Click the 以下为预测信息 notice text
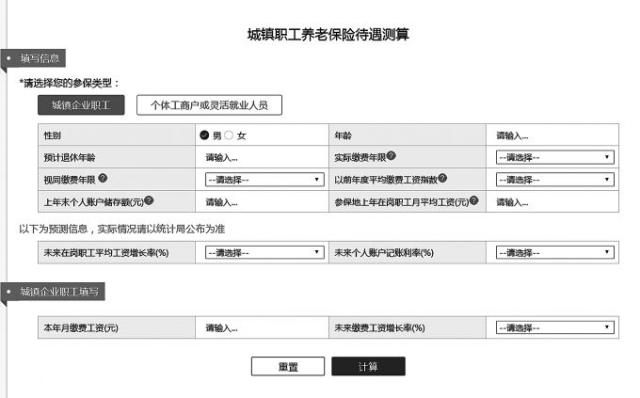640x398 pixels. click(122, 229)
